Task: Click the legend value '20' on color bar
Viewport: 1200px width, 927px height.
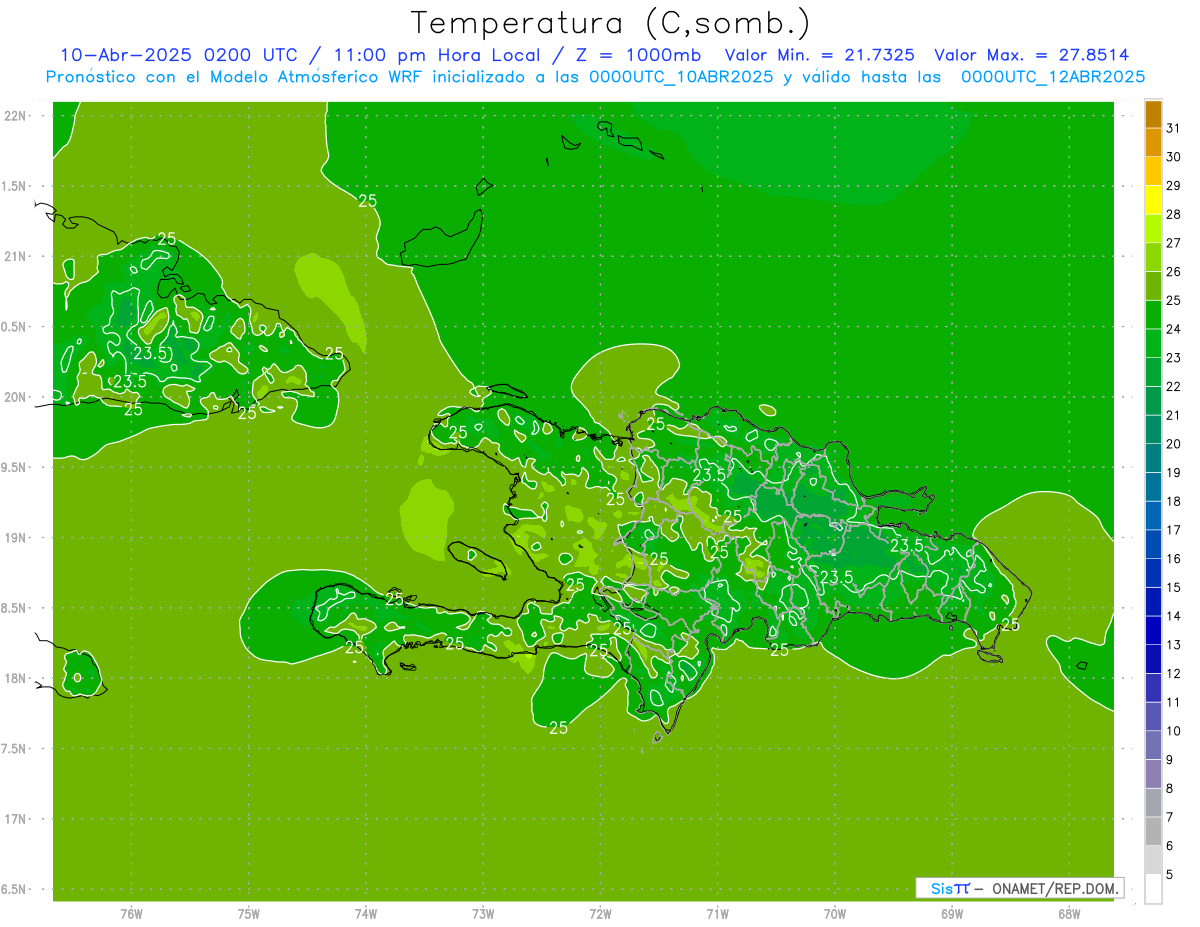Action: (1174, 444)
